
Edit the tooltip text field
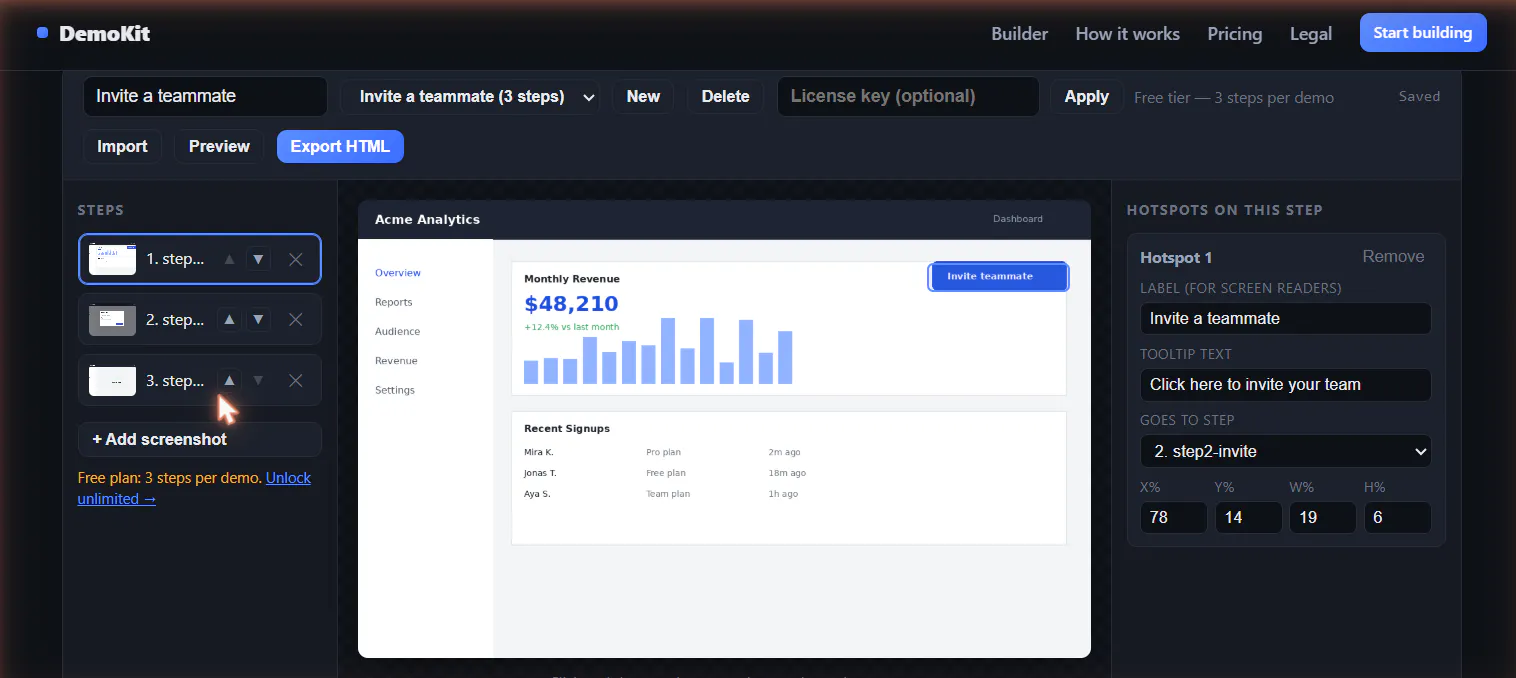[1285, 384]
